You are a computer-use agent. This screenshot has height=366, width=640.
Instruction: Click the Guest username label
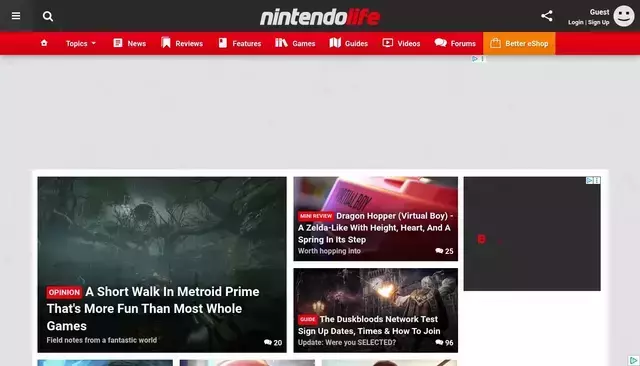coord(599,12)
